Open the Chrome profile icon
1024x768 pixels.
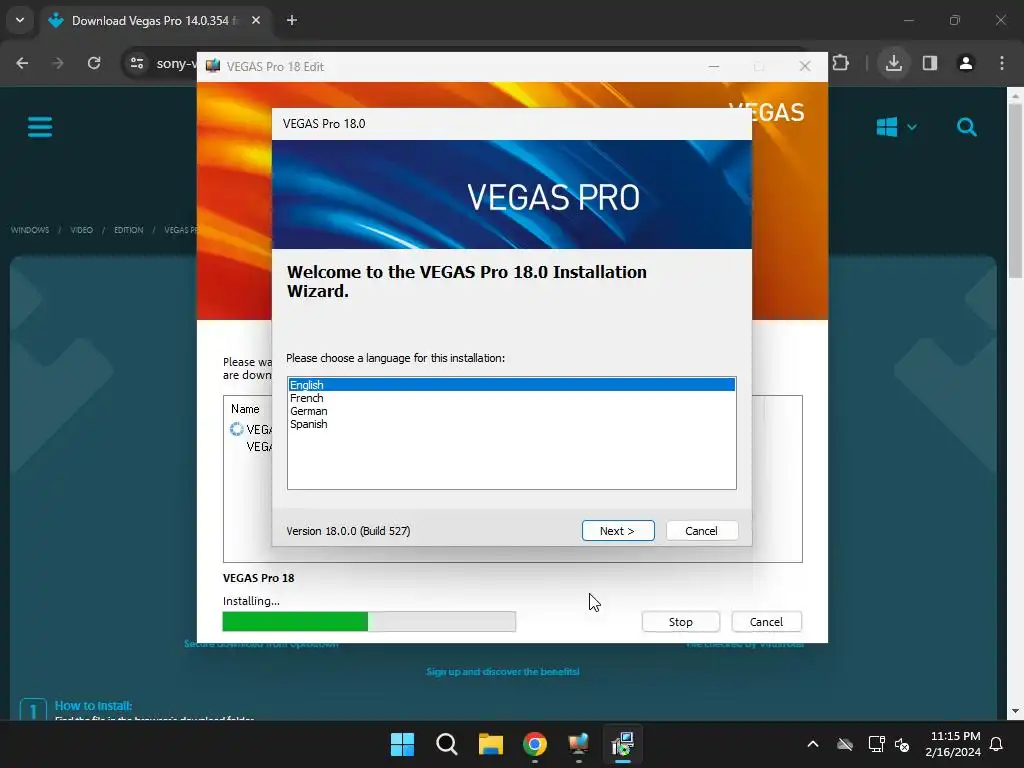click(x=966, y=63)
